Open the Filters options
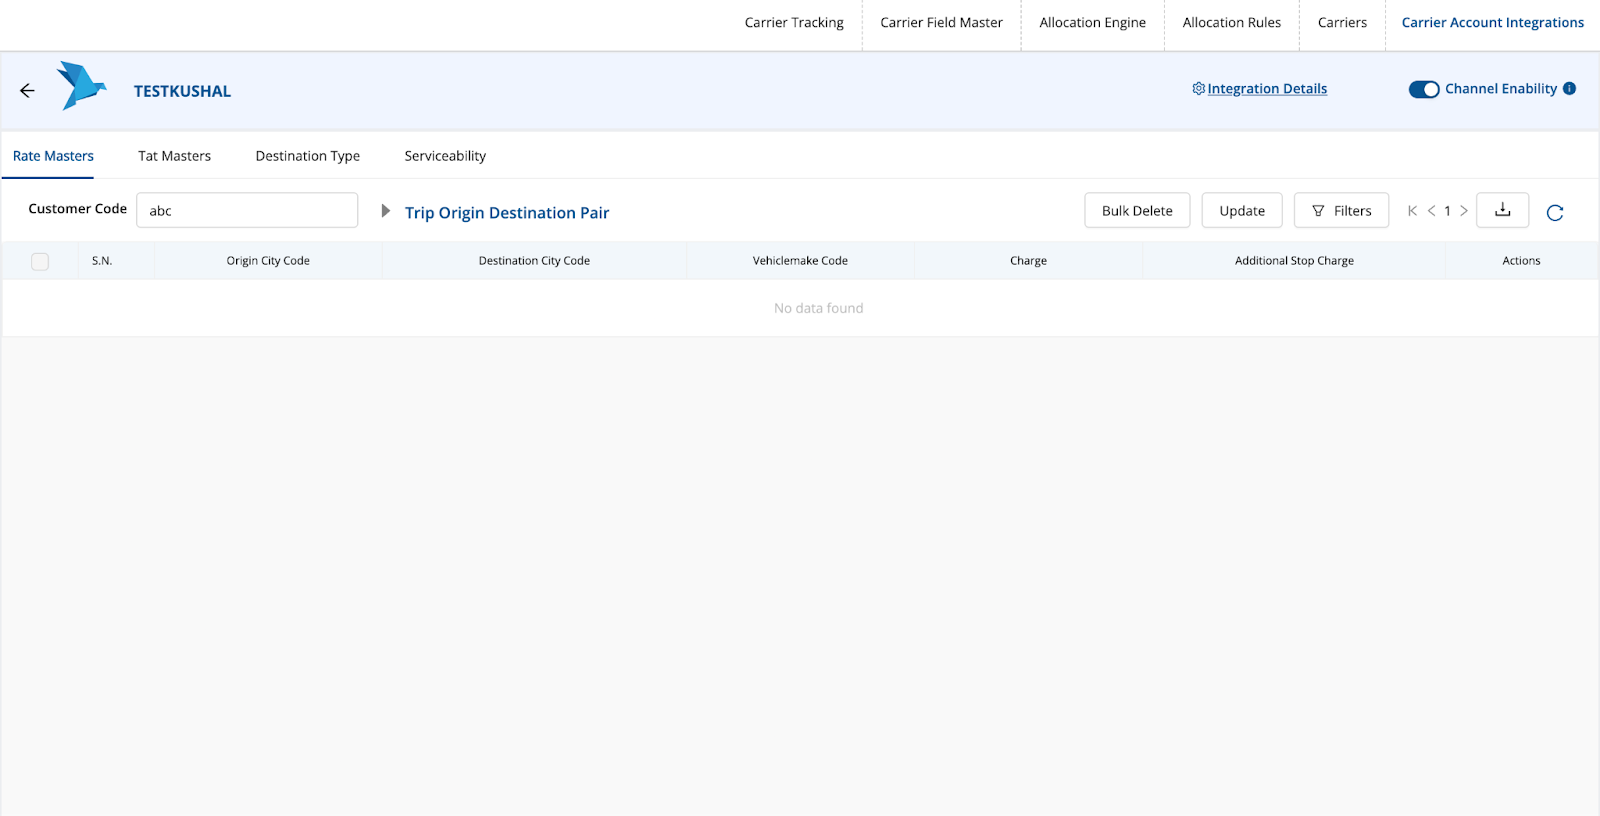1600x816 pixels. (1341, 211)
